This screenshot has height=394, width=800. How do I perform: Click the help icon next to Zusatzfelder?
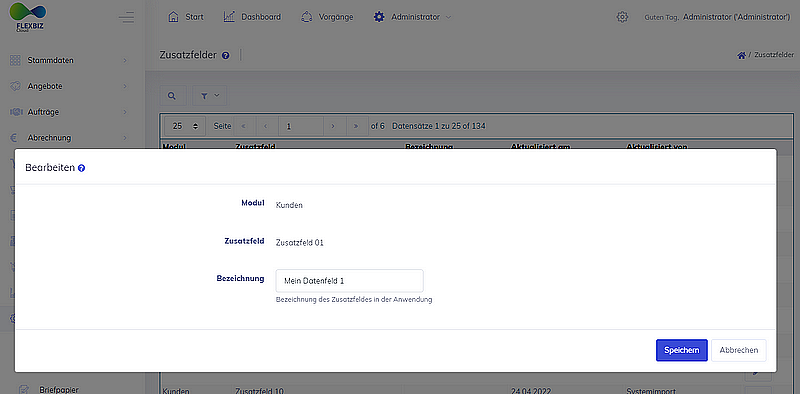coord(226,55)
